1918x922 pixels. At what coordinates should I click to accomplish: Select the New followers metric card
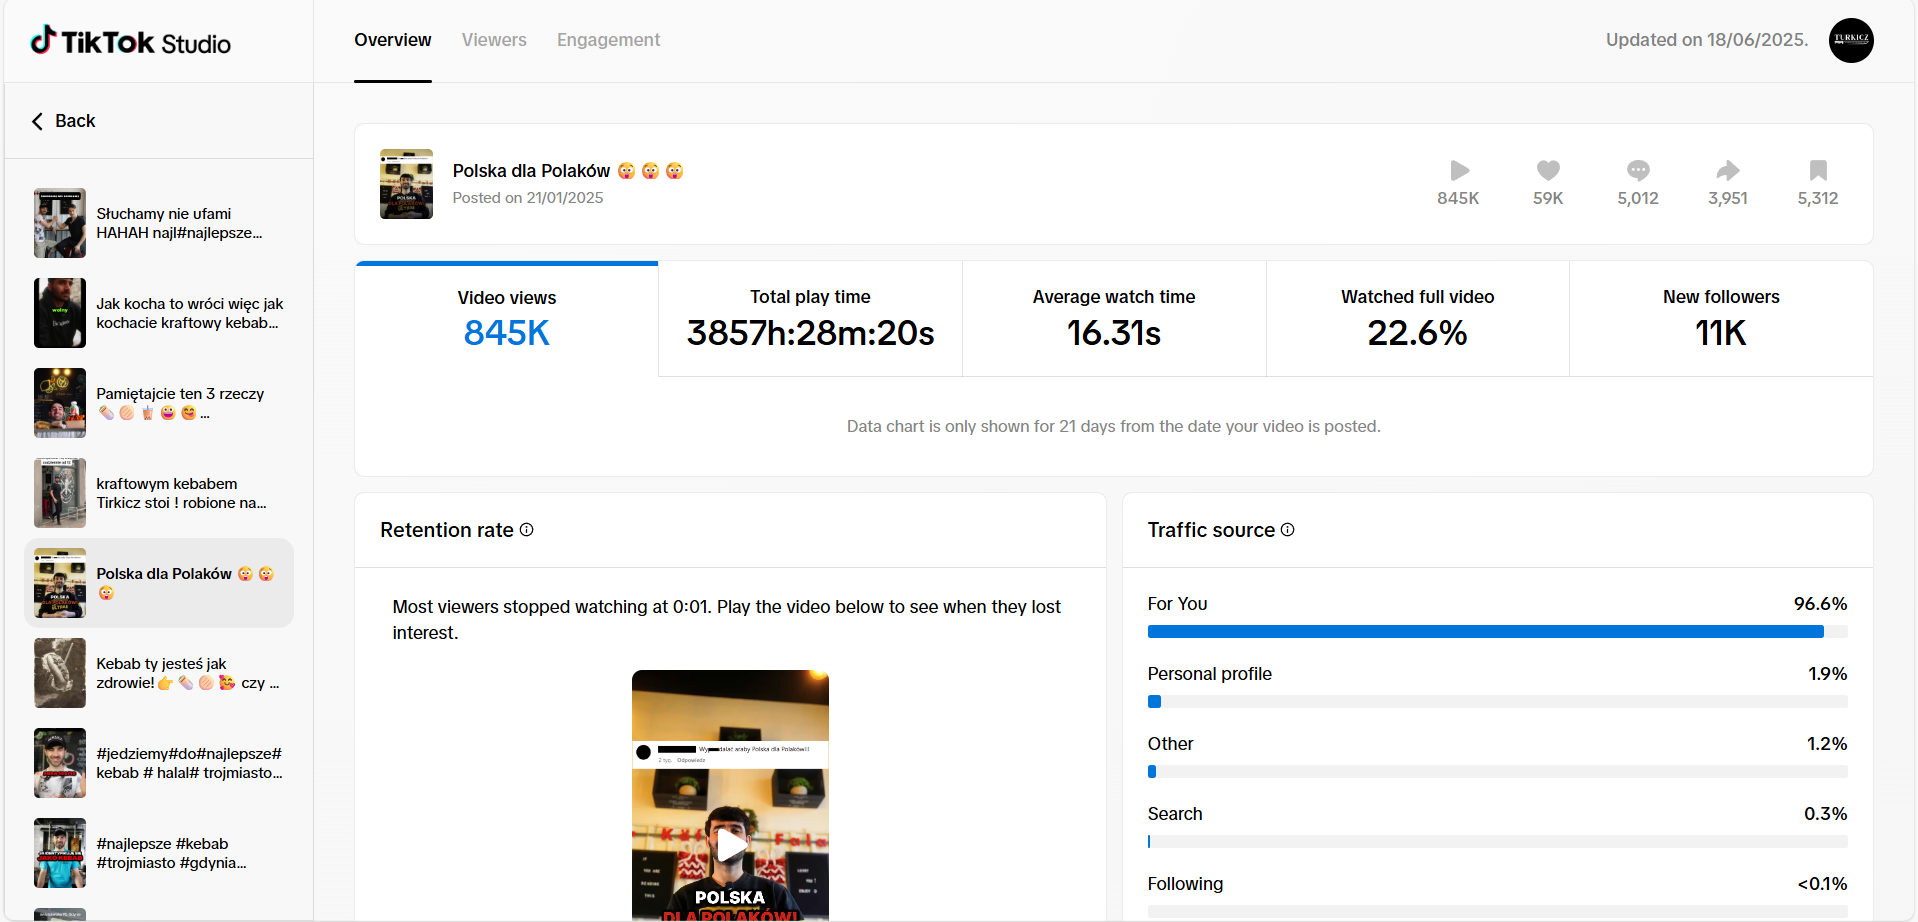point(1720,319)
